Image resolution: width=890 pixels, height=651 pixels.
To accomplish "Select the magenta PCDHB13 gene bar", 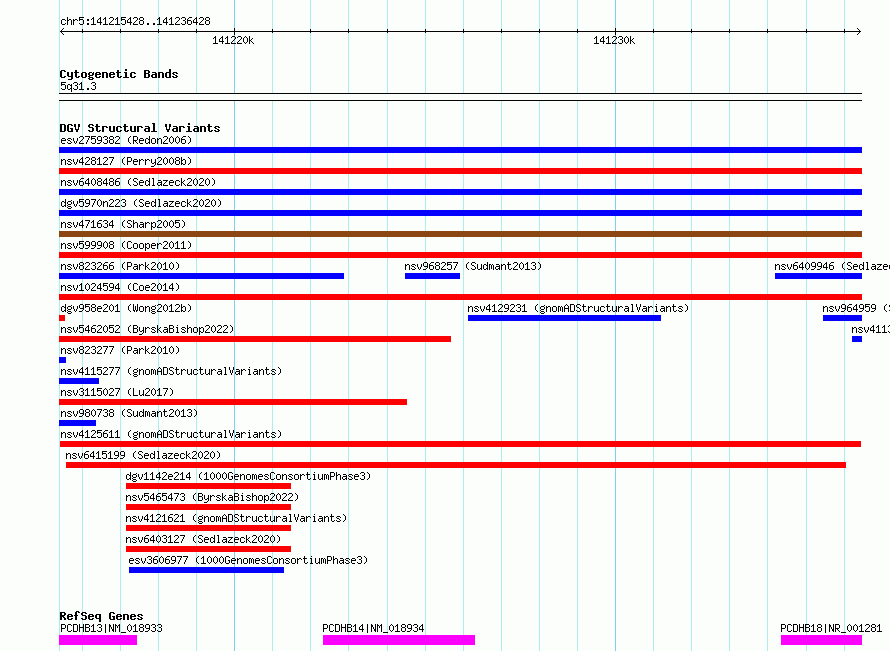I will tap(98, 640).
